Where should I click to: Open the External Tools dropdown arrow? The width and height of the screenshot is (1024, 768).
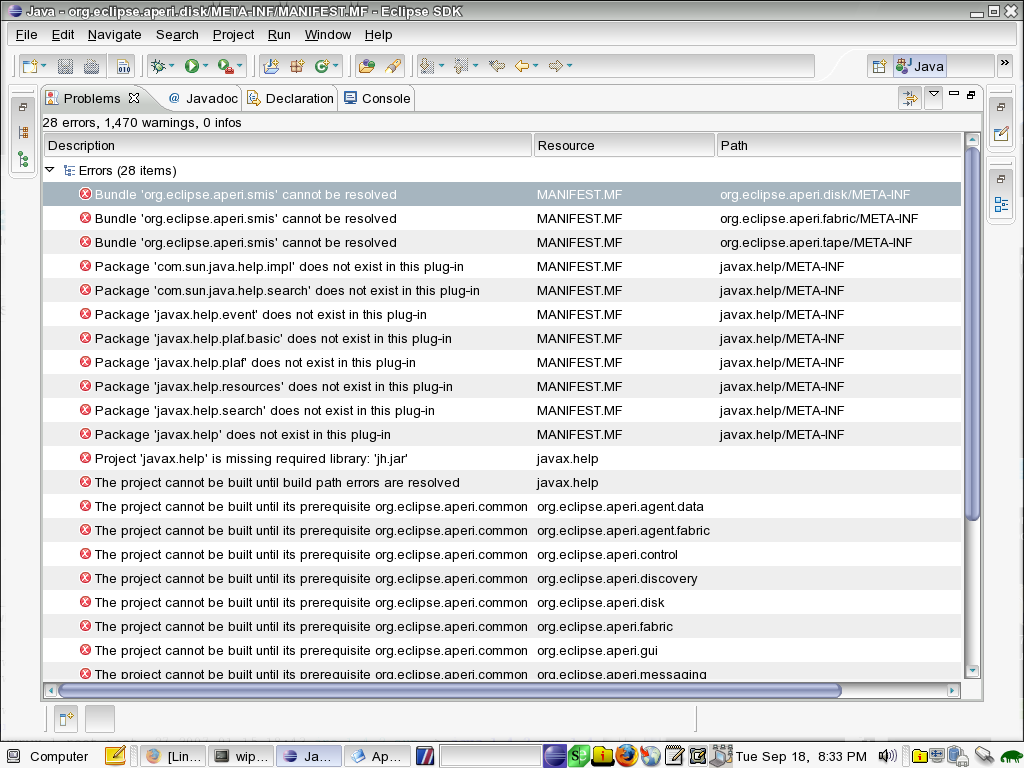point(240,66)
